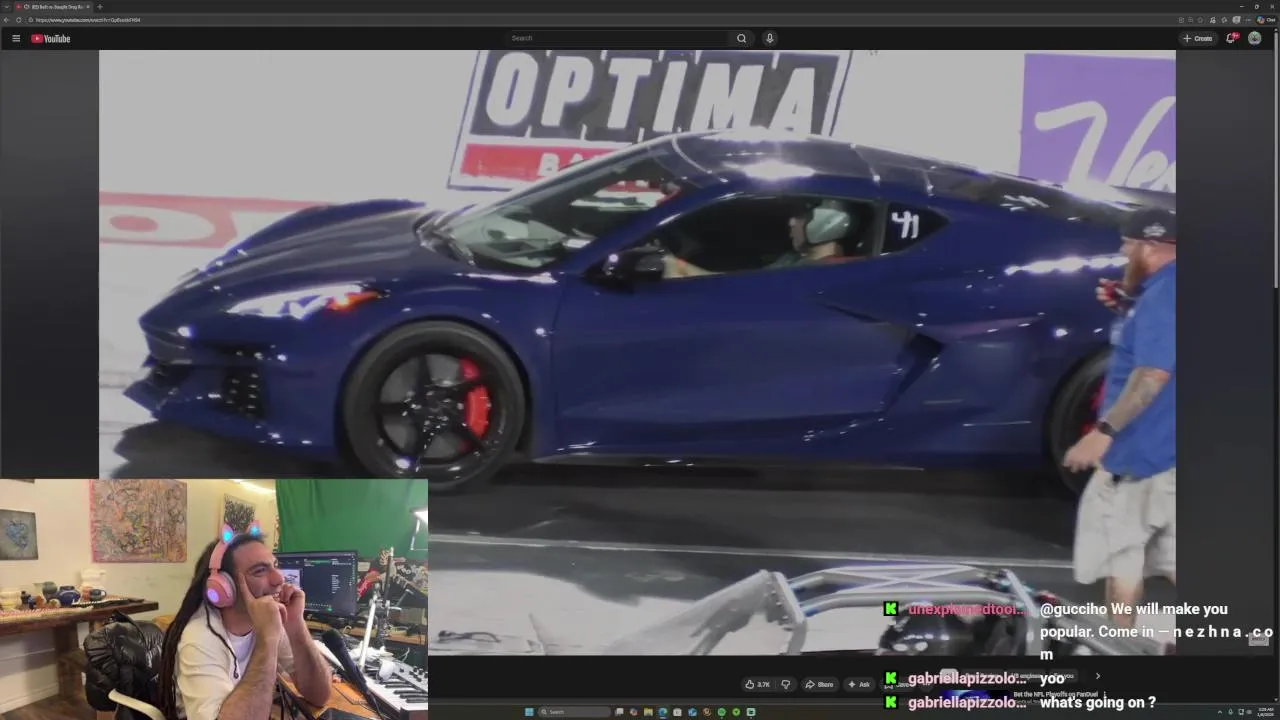Open the browser extensions puzzle icon
This screenshot has height=720, width=1280.
coord(1224,20)
